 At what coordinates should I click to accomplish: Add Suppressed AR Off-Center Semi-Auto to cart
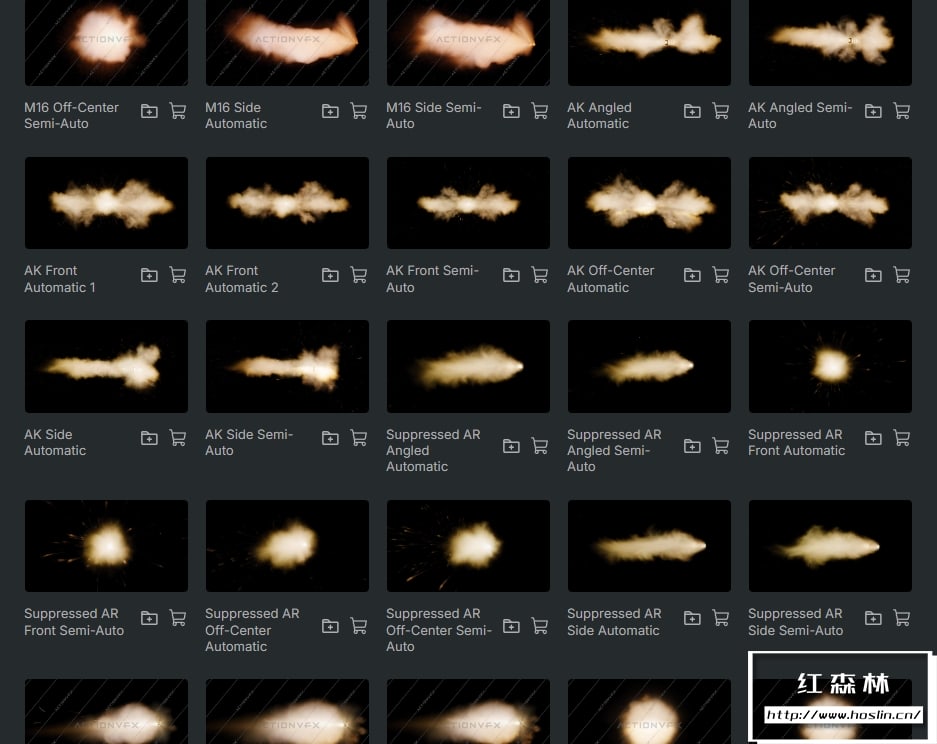pos(540,626)
